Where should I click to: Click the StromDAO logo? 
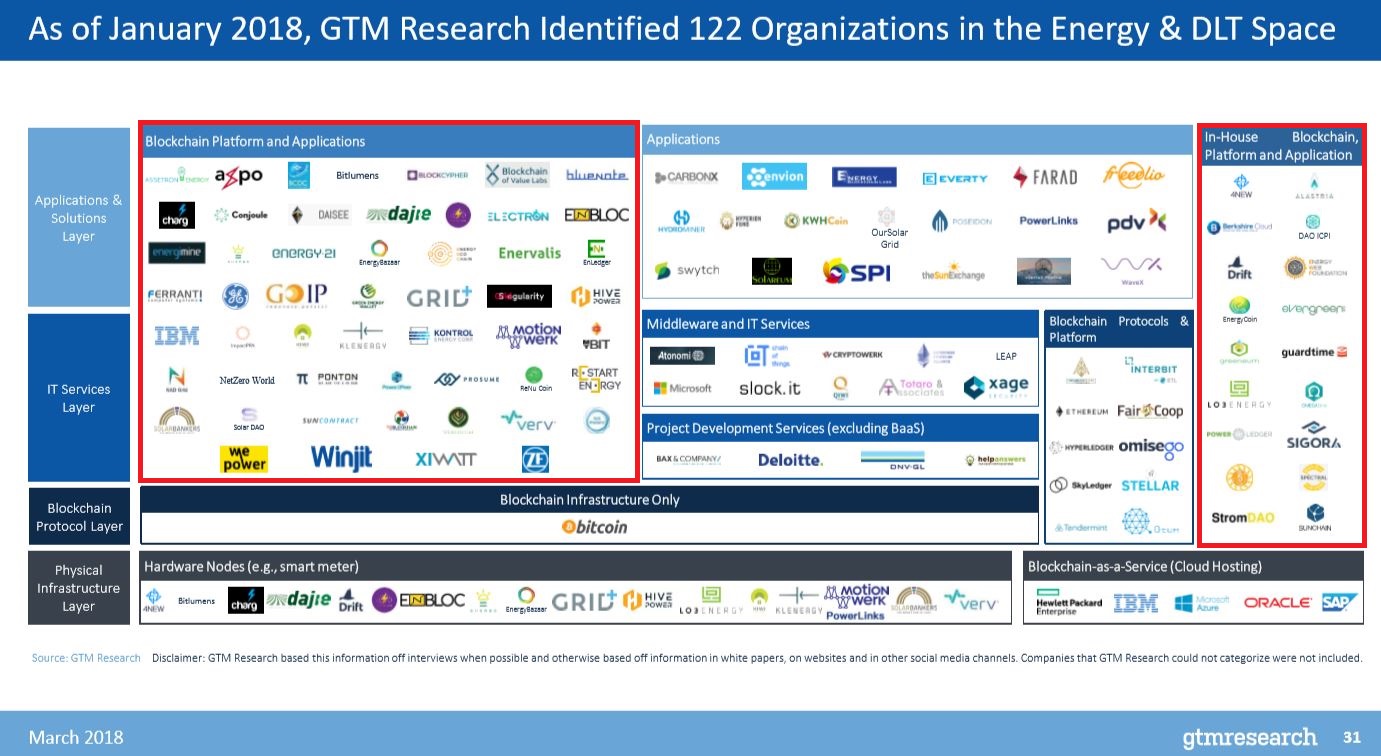[1242, 518]
